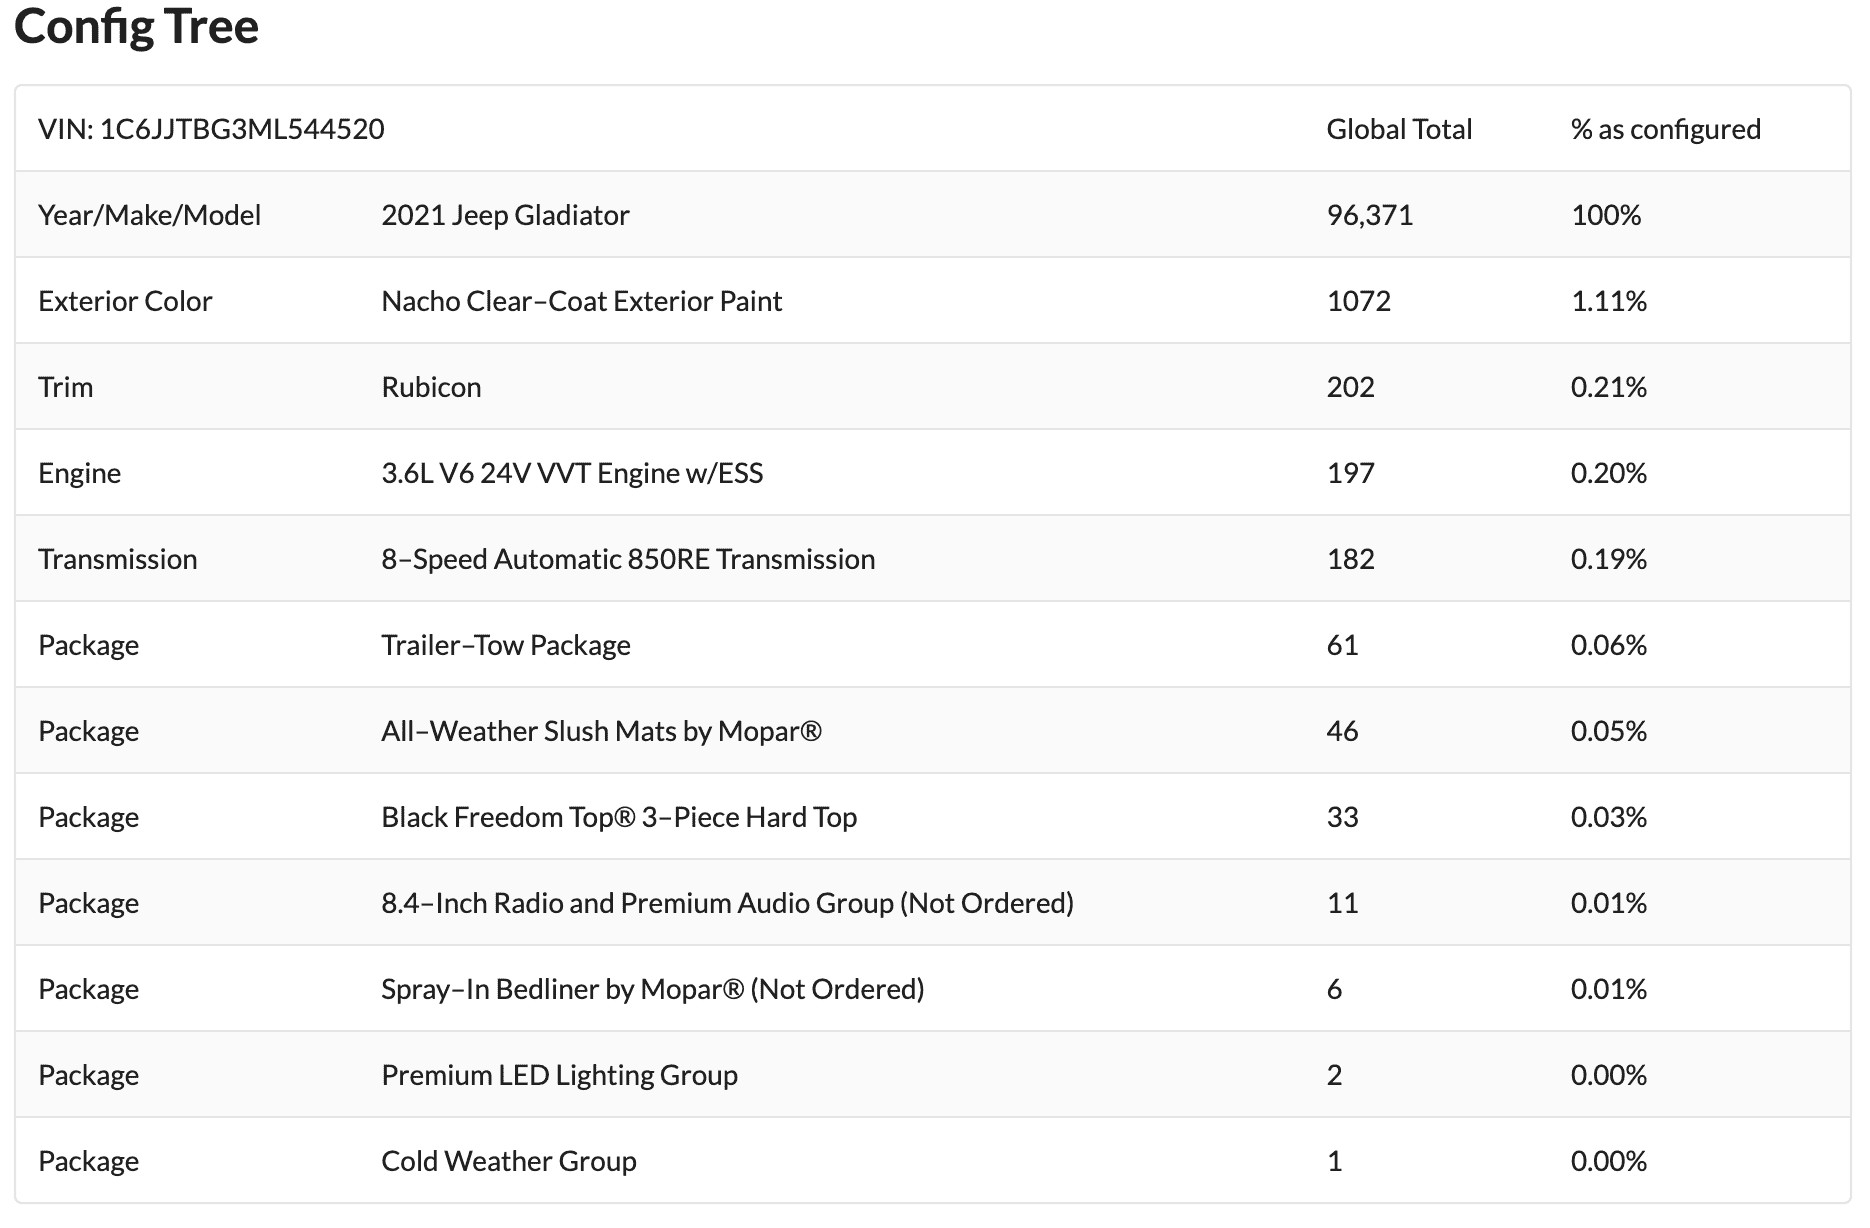Click the 1.11% configured value
Viewport: 1870px width, 1228px height.
[1609, 301]
